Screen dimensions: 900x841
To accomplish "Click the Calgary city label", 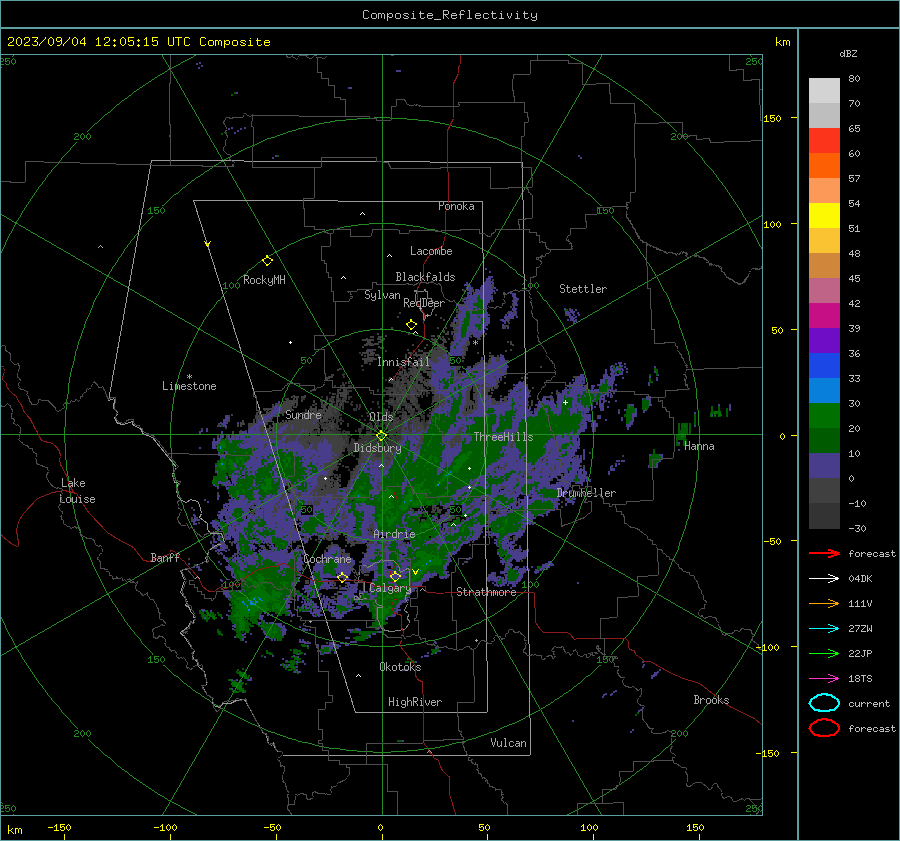I will click(390, 588).
